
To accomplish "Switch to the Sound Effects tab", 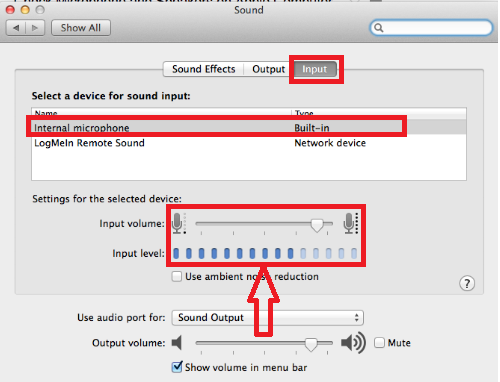I will (204, 69).
